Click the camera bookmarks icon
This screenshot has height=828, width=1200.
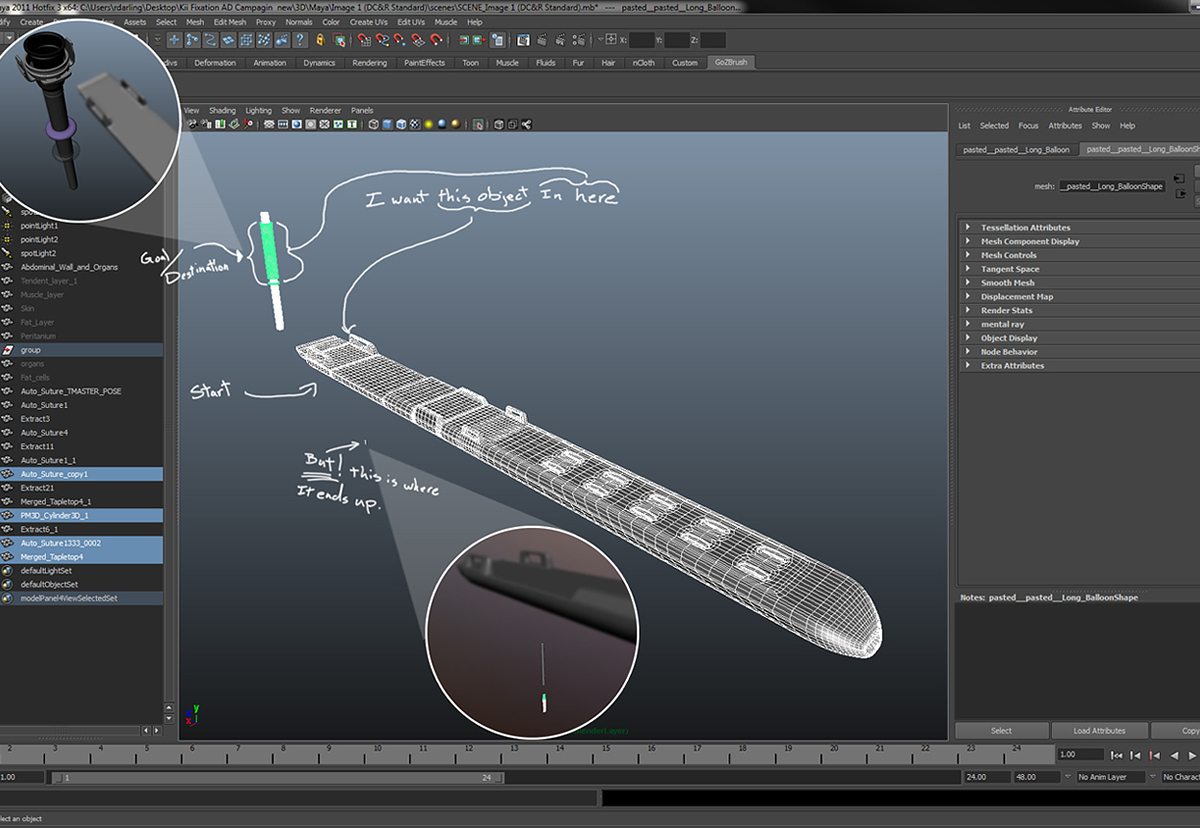click(x=220, y=124)
